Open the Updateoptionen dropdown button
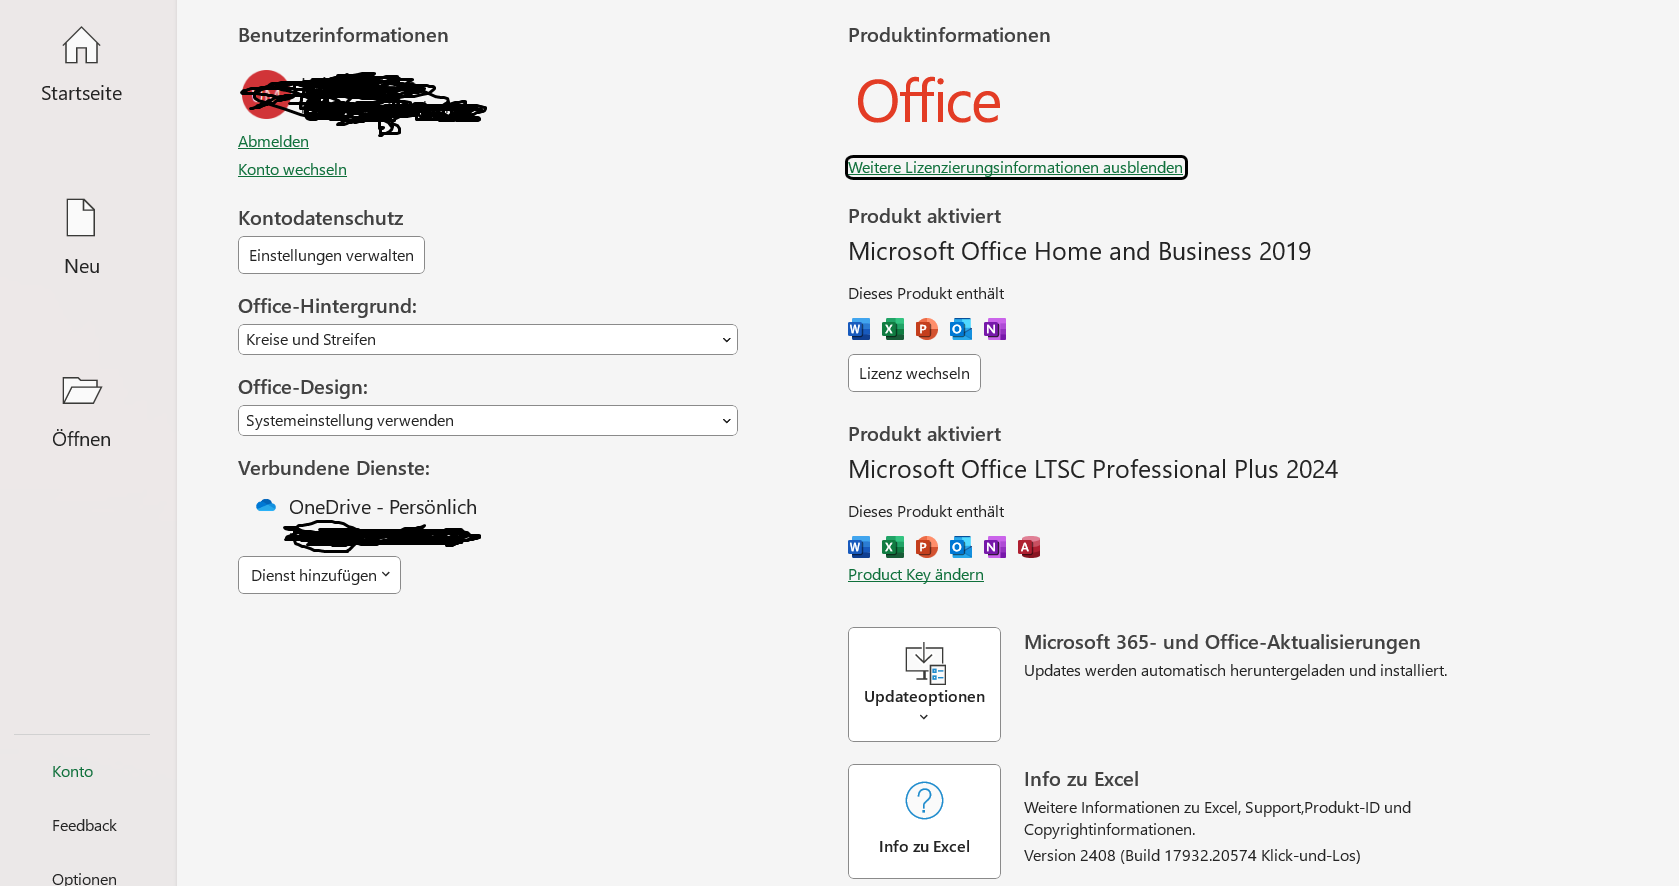This screenshot has height=886, width=1679. pos(924,684)
